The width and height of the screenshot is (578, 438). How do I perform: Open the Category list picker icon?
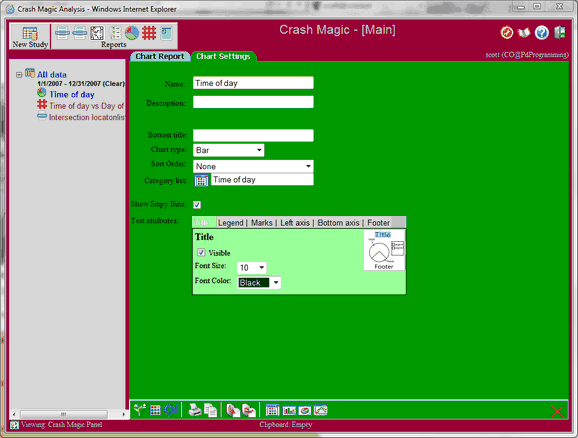coord(201,181)
